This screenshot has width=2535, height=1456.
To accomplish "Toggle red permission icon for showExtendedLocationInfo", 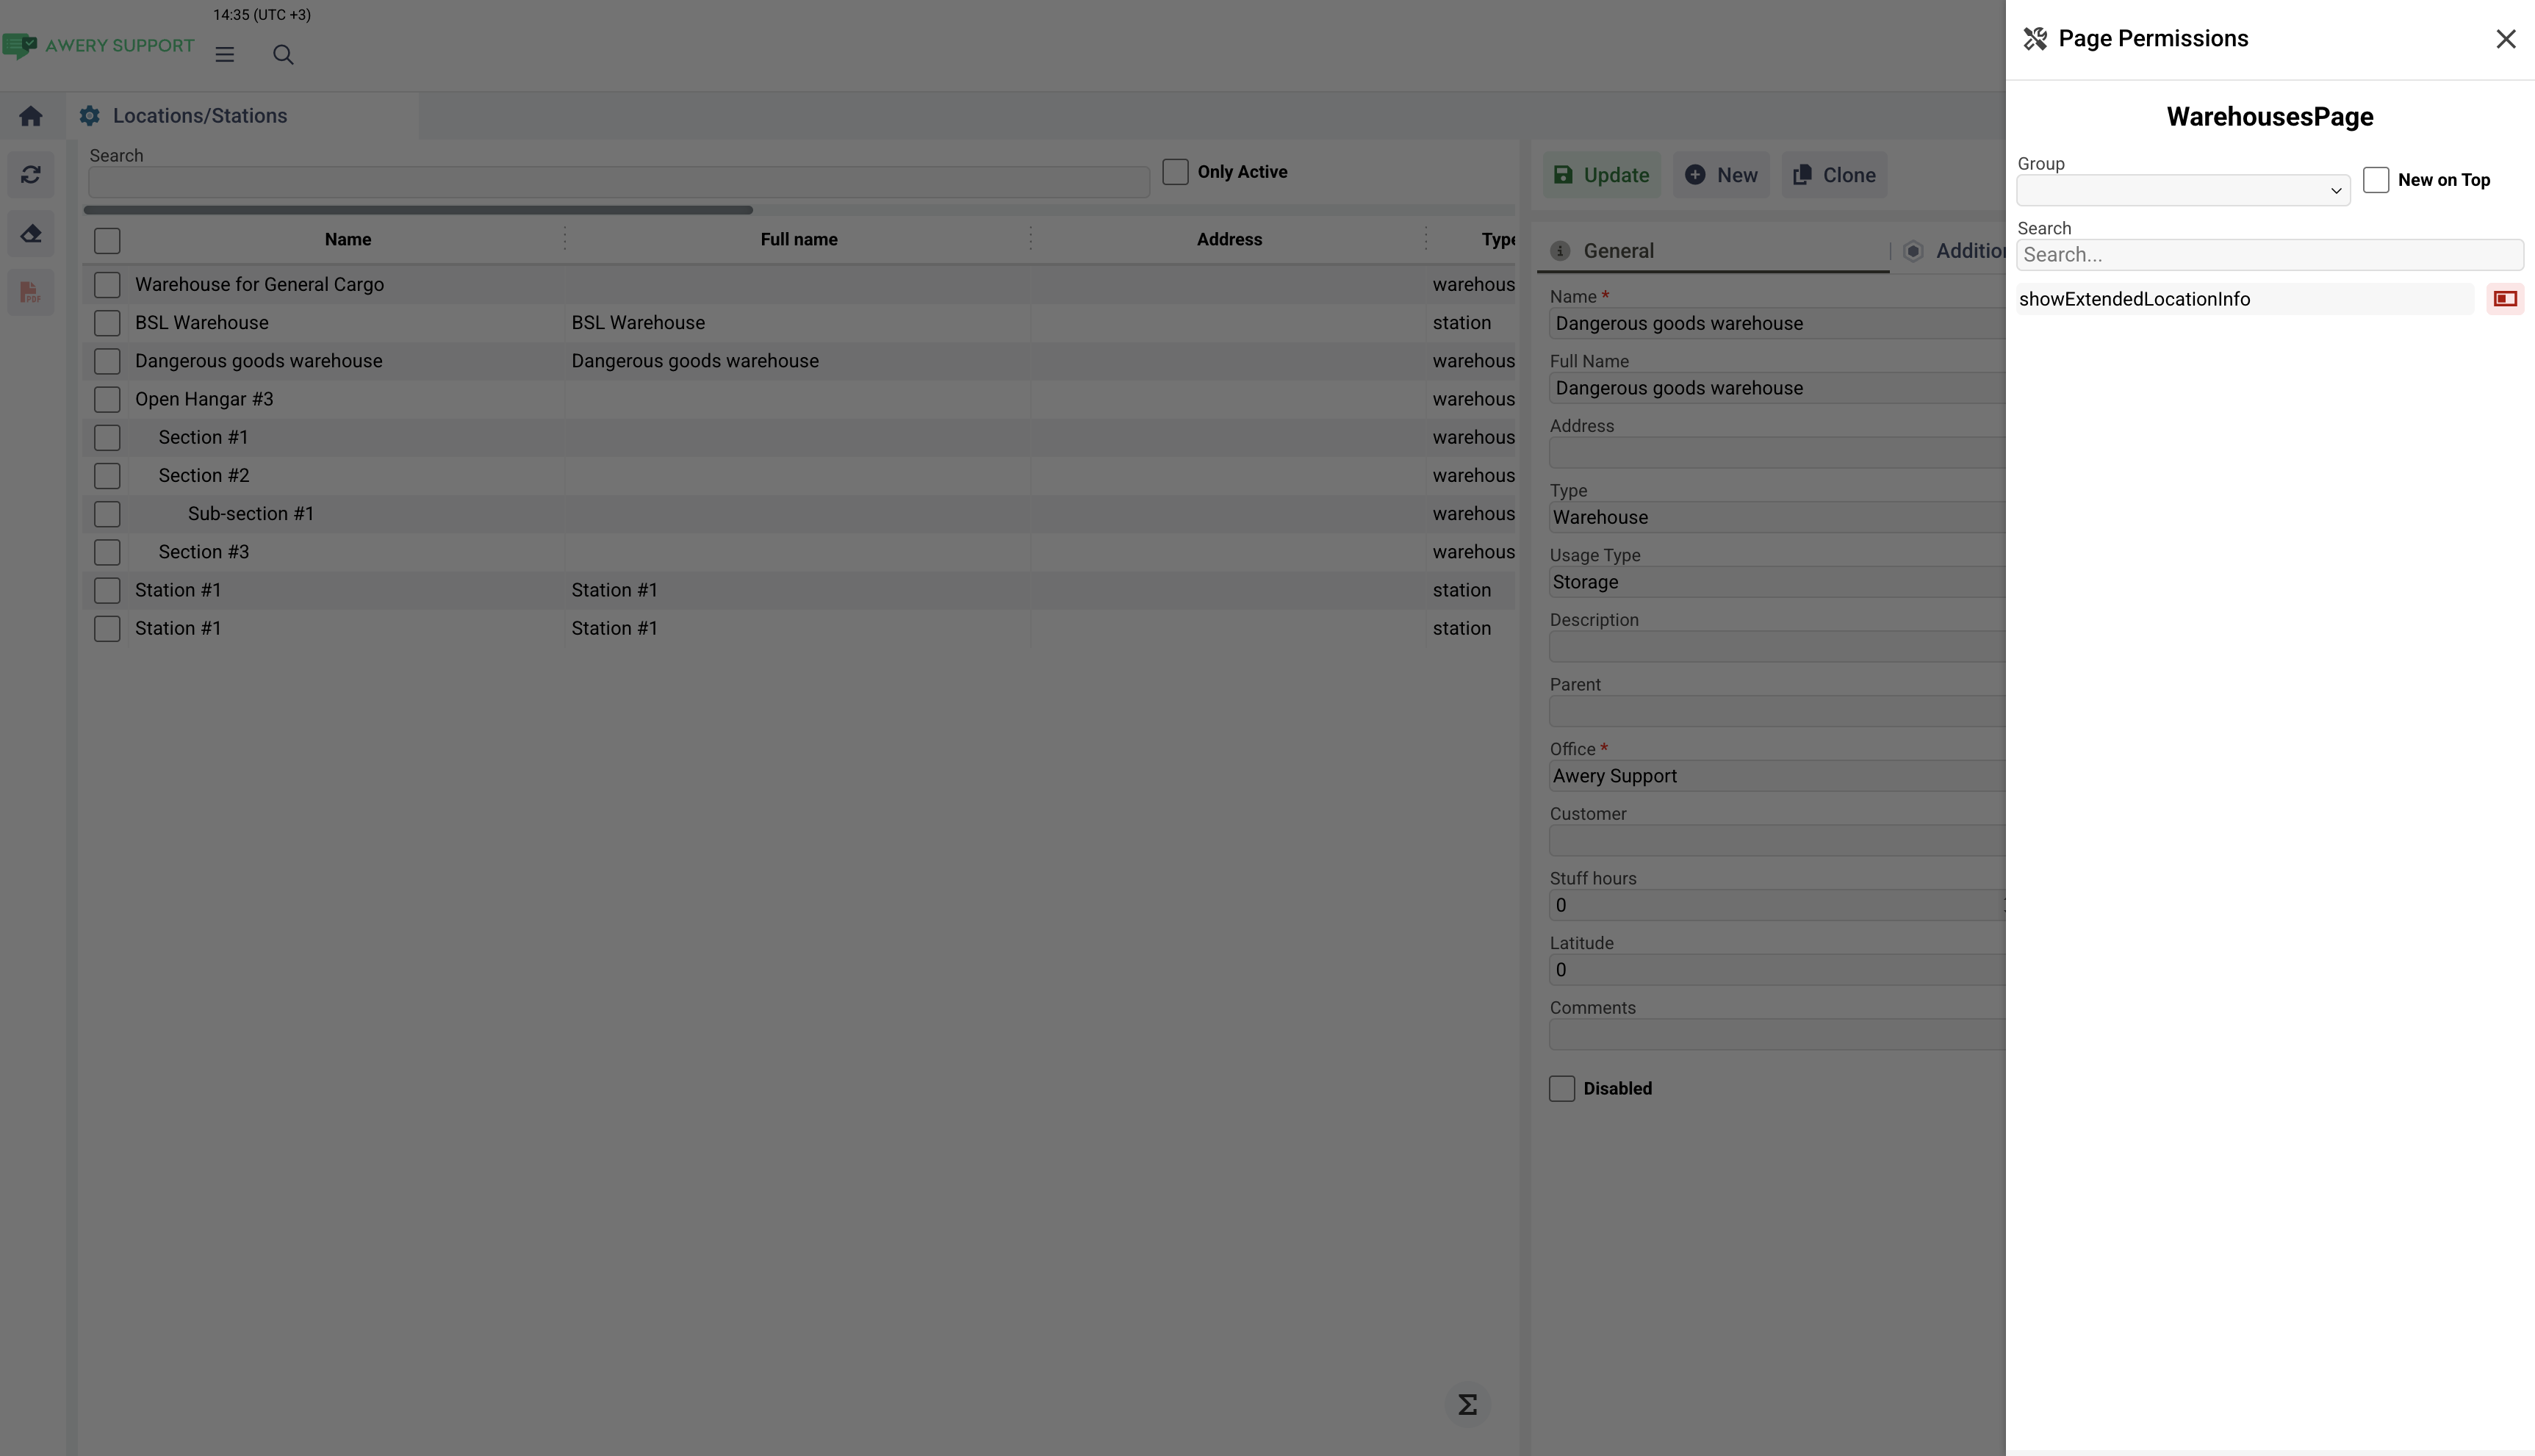I will 2505,299.
